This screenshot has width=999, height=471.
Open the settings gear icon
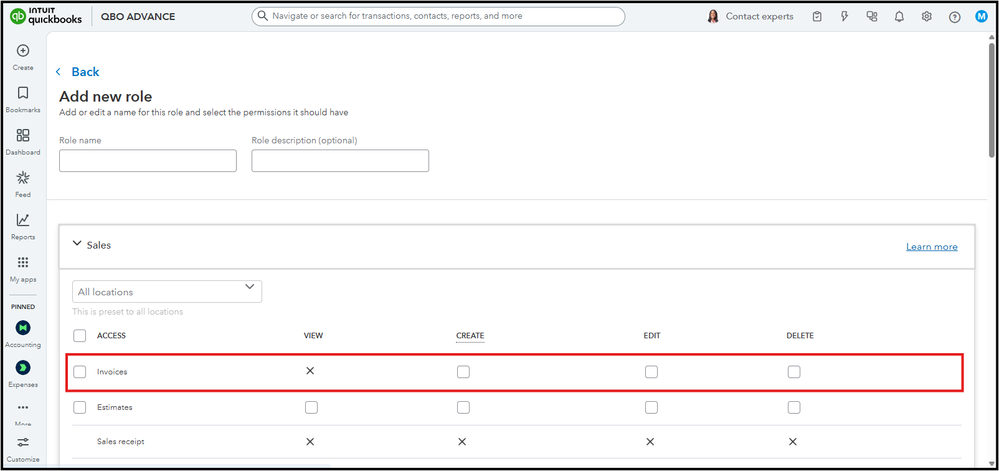click(x=927, y=17)
